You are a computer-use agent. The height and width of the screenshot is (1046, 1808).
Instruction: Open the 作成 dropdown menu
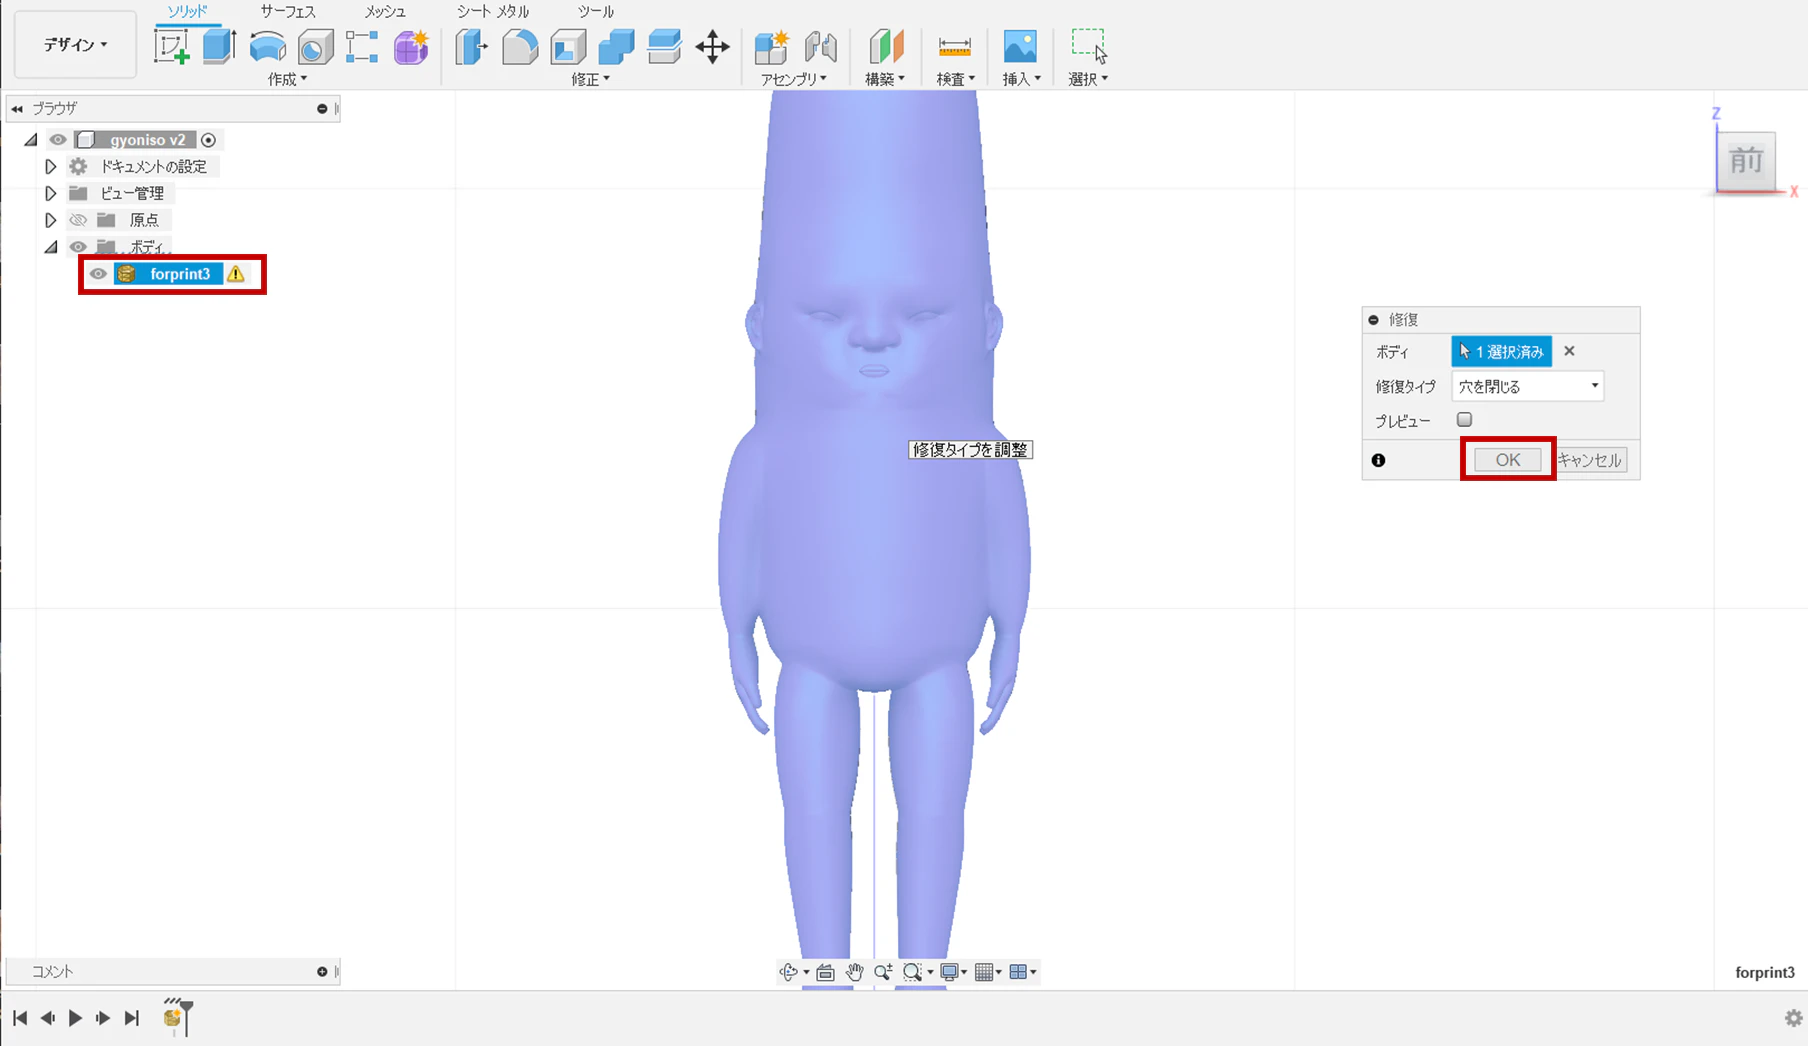click(287, 79)
